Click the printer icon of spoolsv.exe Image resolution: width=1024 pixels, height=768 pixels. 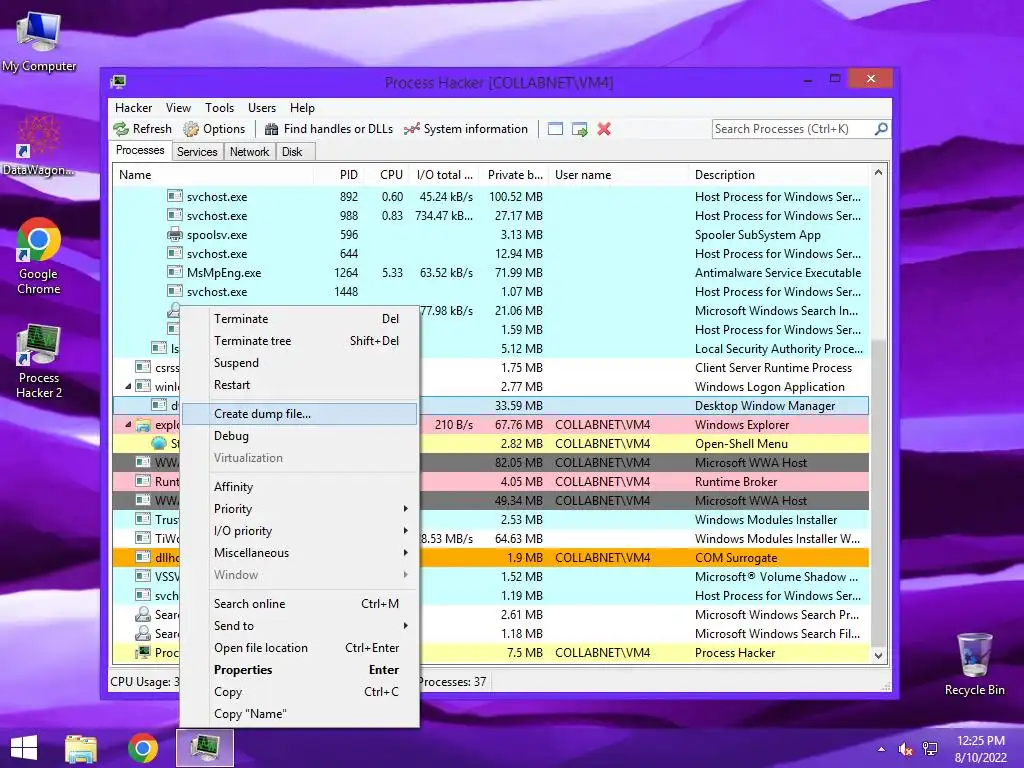pyautogui.click(x=174, y=234)
